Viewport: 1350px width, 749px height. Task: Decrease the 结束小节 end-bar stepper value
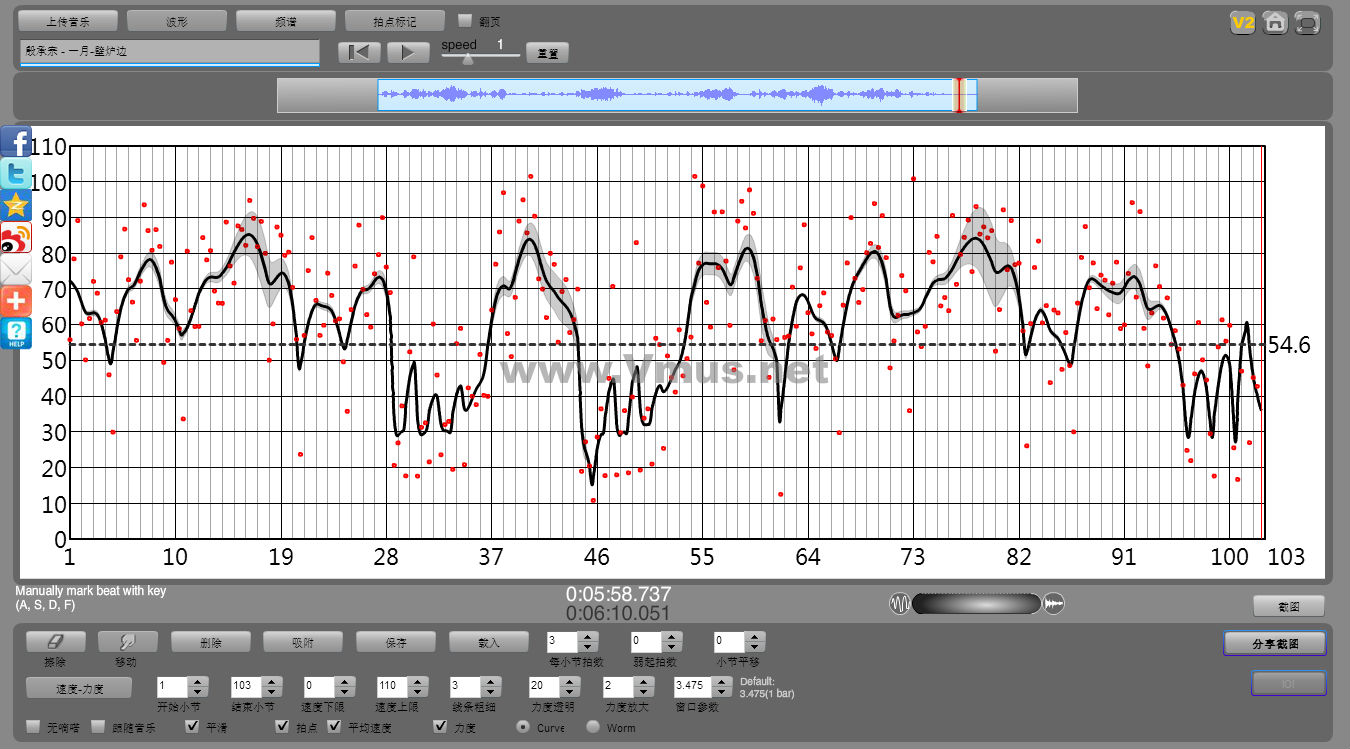click(271, 692)
